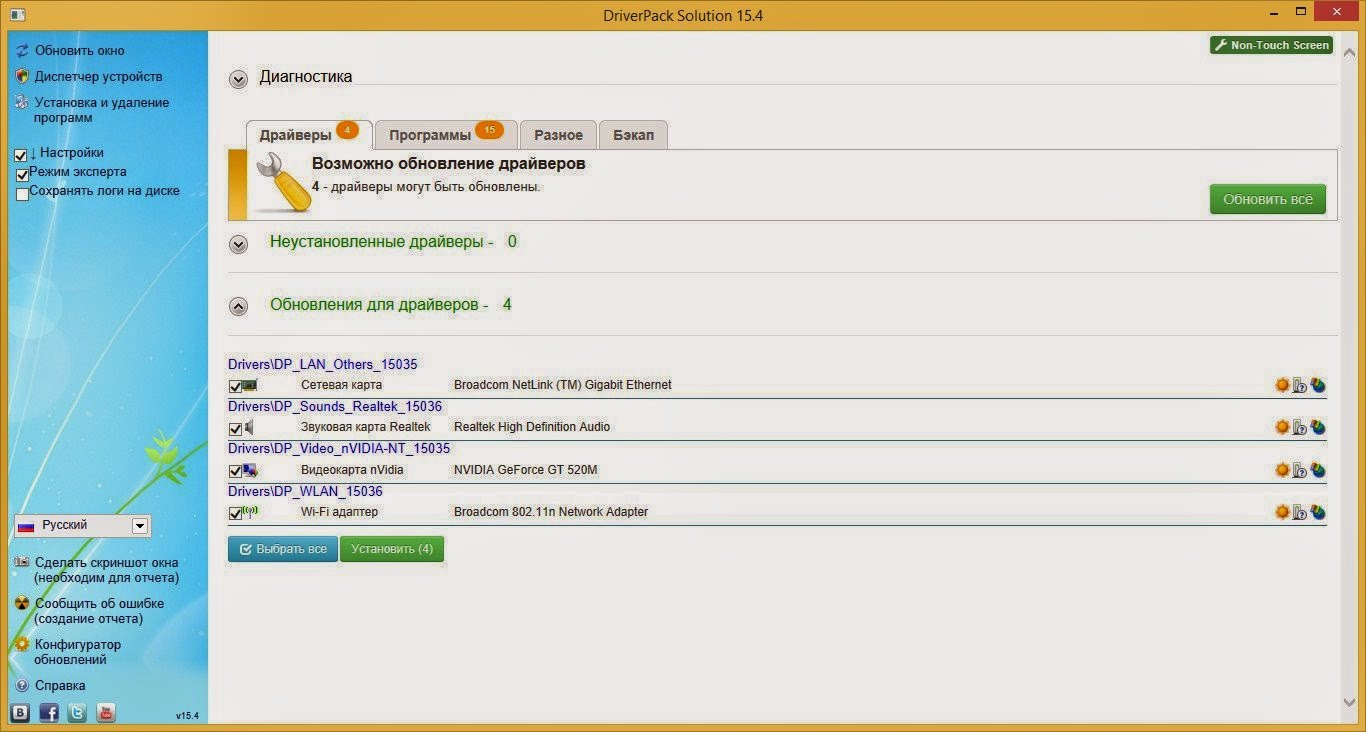Click Broadcom 802.11n Network Adapter text
1366x732 pixels.
pos(551,512)
